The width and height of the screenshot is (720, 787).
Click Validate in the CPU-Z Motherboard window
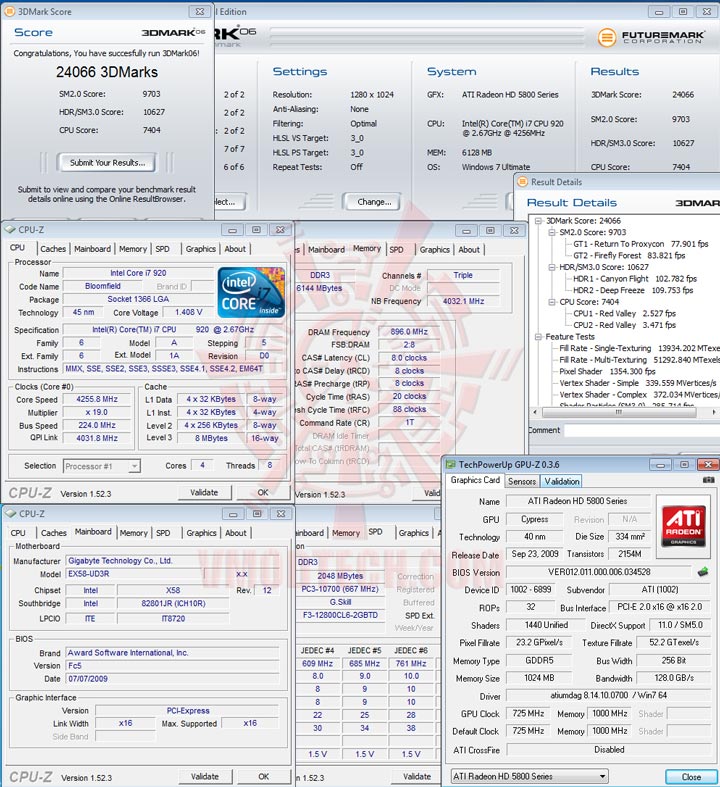click(x=205, y=776)
